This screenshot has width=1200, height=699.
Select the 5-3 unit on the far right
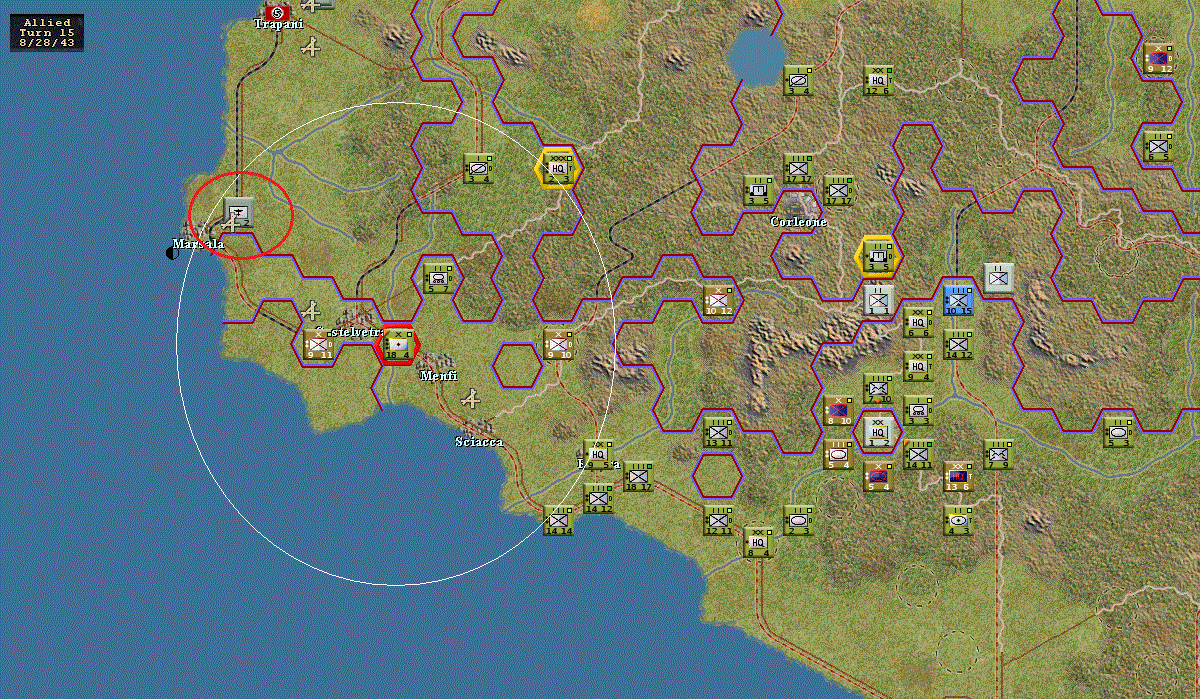(x=1118, y=432)
